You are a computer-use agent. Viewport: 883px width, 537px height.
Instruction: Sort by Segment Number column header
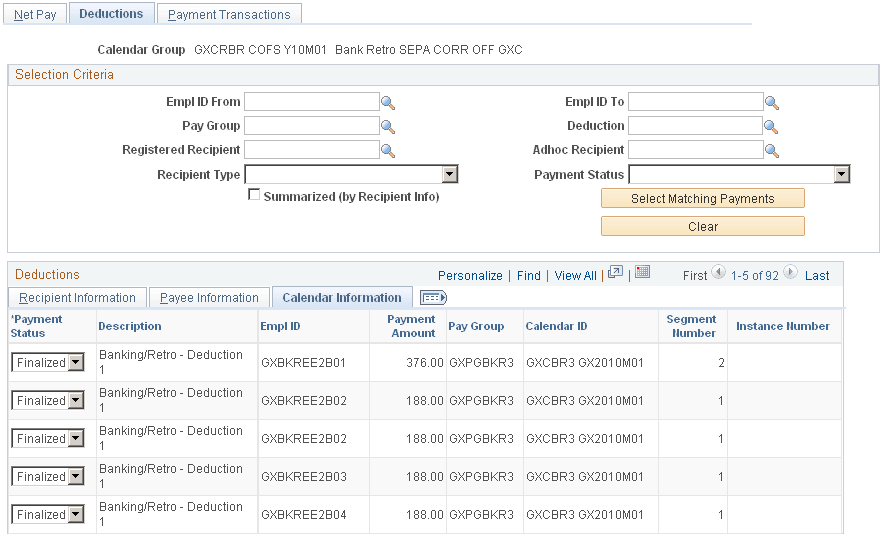(692, 326)
